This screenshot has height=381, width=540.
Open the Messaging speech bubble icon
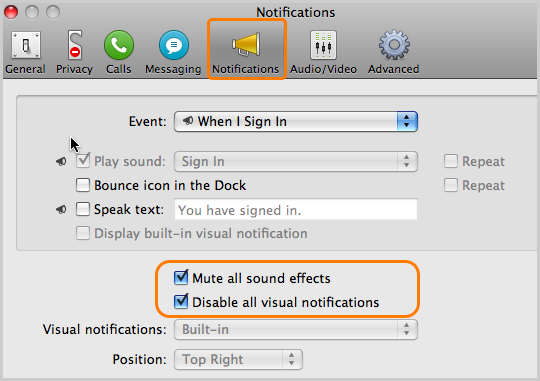coord(174,45)
